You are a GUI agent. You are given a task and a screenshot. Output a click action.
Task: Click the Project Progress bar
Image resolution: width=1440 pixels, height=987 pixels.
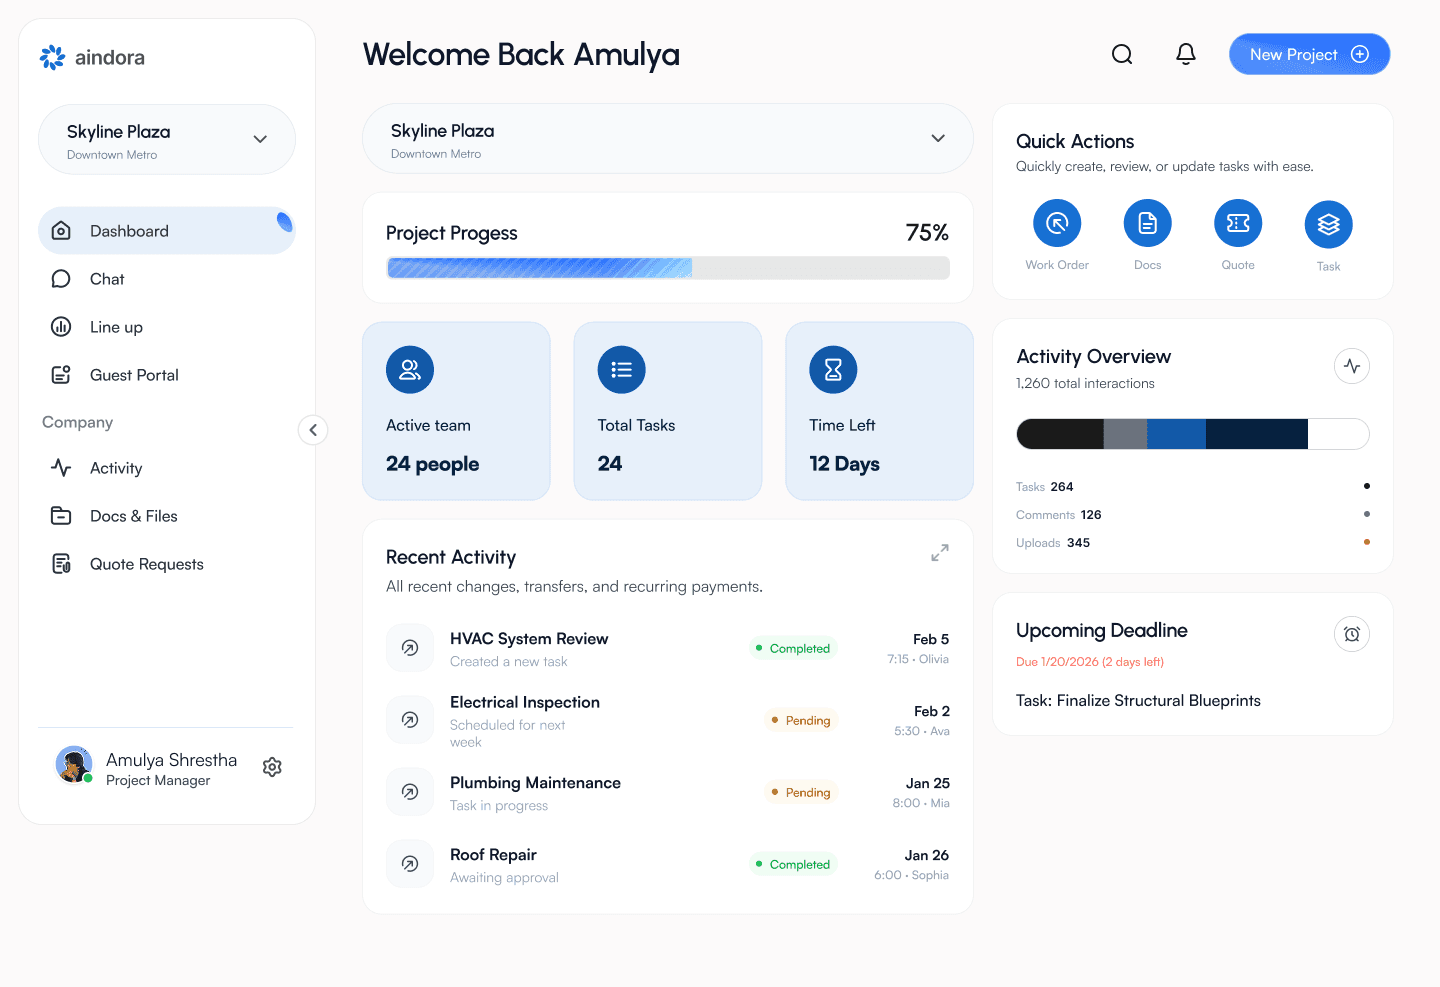click(x=668, y=268)
